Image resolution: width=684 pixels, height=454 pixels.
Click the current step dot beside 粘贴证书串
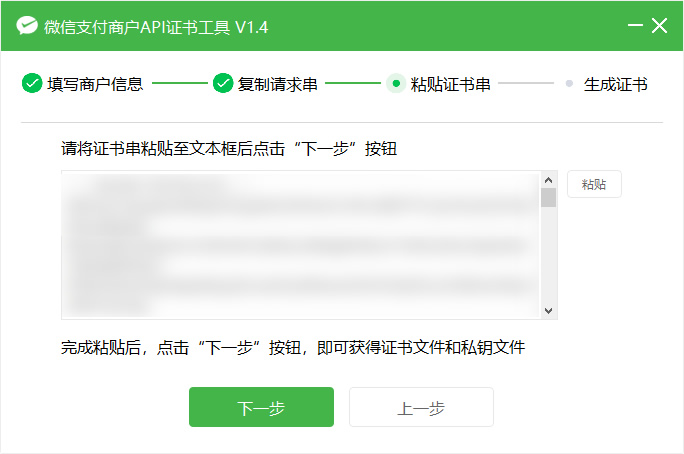coord(396,83)
